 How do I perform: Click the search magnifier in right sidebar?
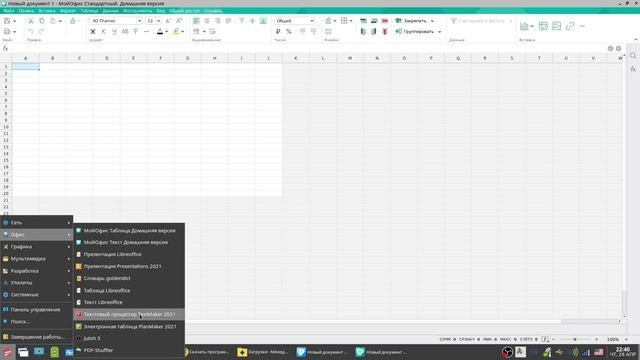[x=633, y=56]
